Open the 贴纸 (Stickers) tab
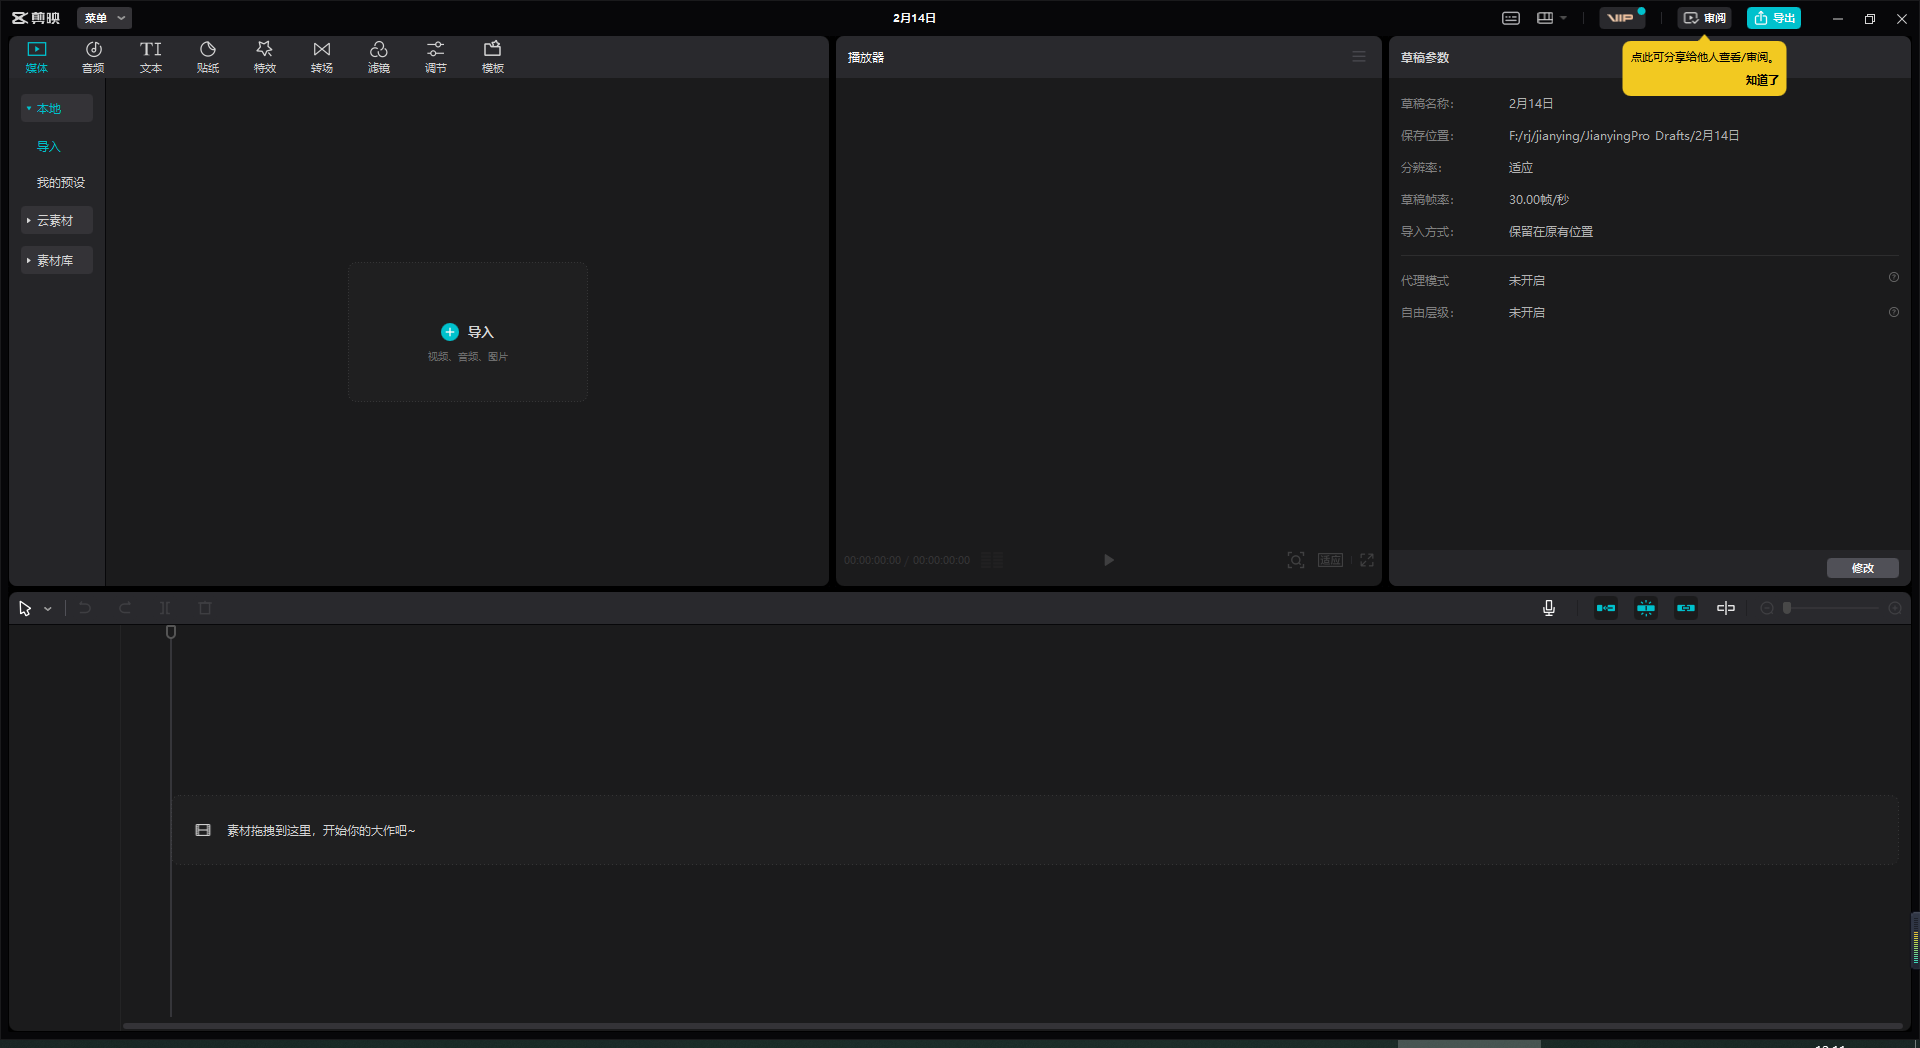The height and width of the screenshot is (1048, 1920). tap(208, 57)
